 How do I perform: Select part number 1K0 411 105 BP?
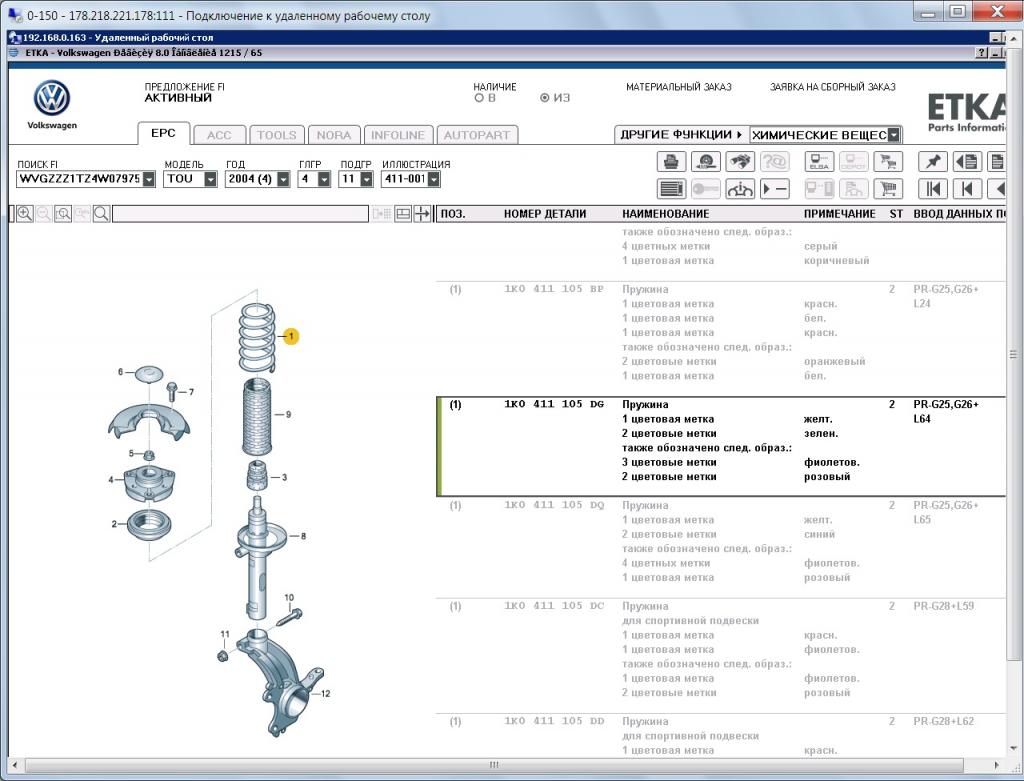point(554,289)
